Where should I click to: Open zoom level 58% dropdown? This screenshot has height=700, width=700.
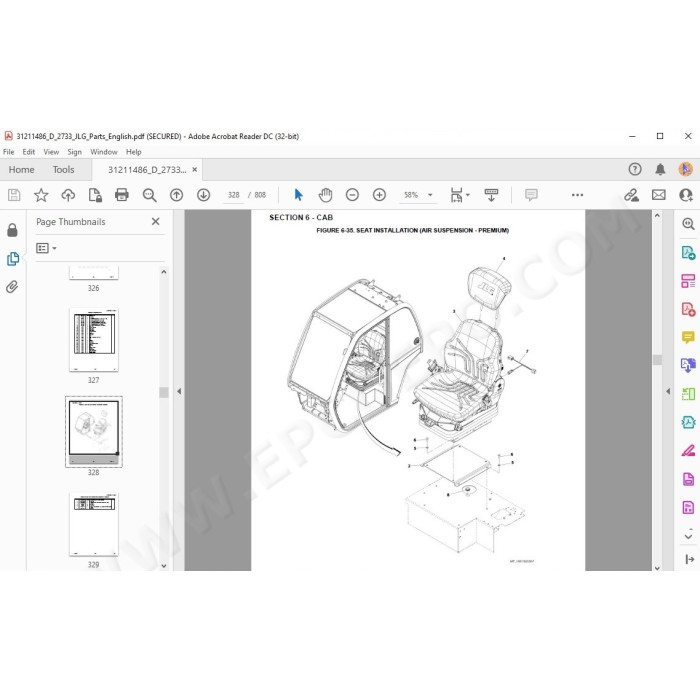pos(430,195)
